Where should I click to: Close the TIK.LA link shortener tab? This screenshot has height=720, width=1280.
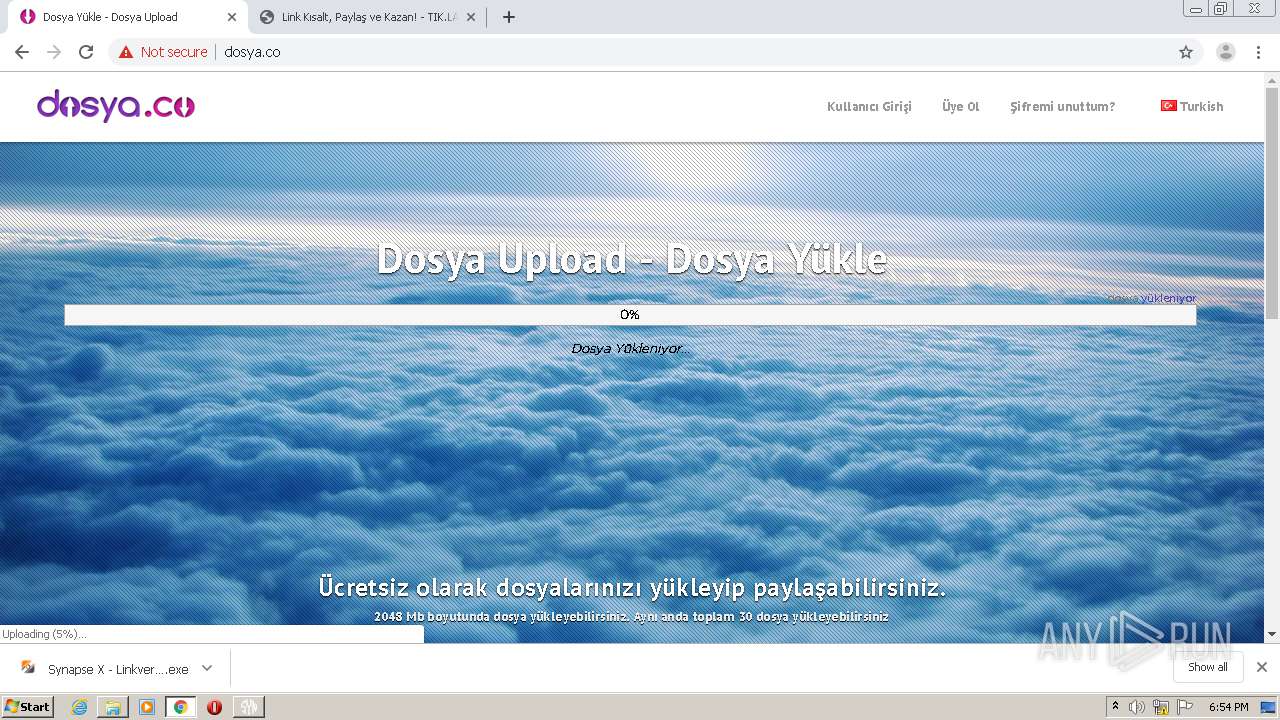[x=471, y=17]
